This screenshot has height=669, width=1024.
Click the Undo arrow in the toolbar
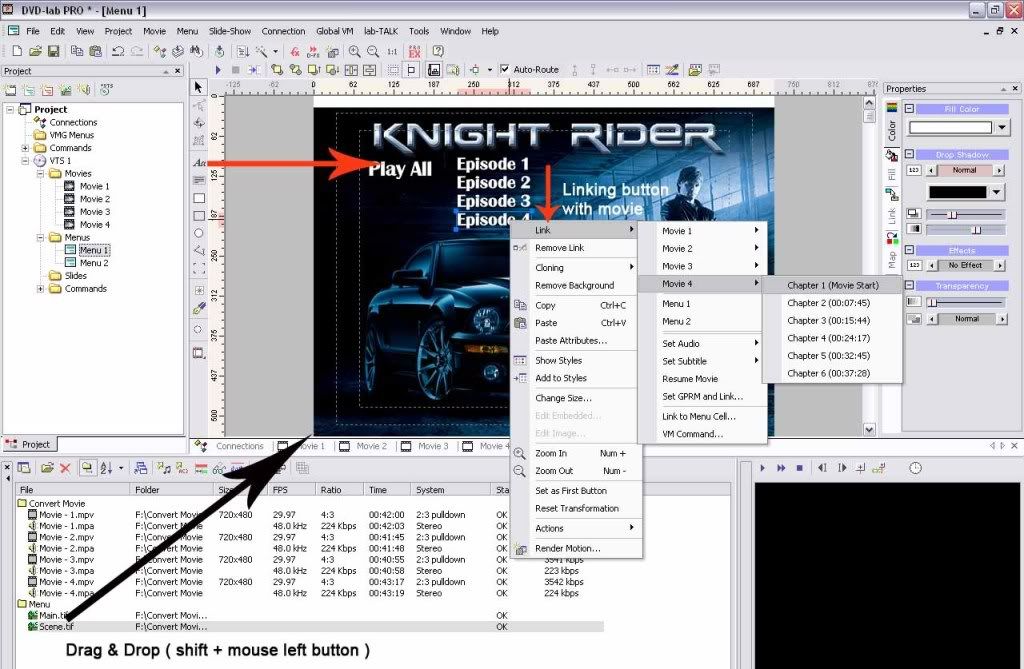pyautogui.click(x=118, y=51)
